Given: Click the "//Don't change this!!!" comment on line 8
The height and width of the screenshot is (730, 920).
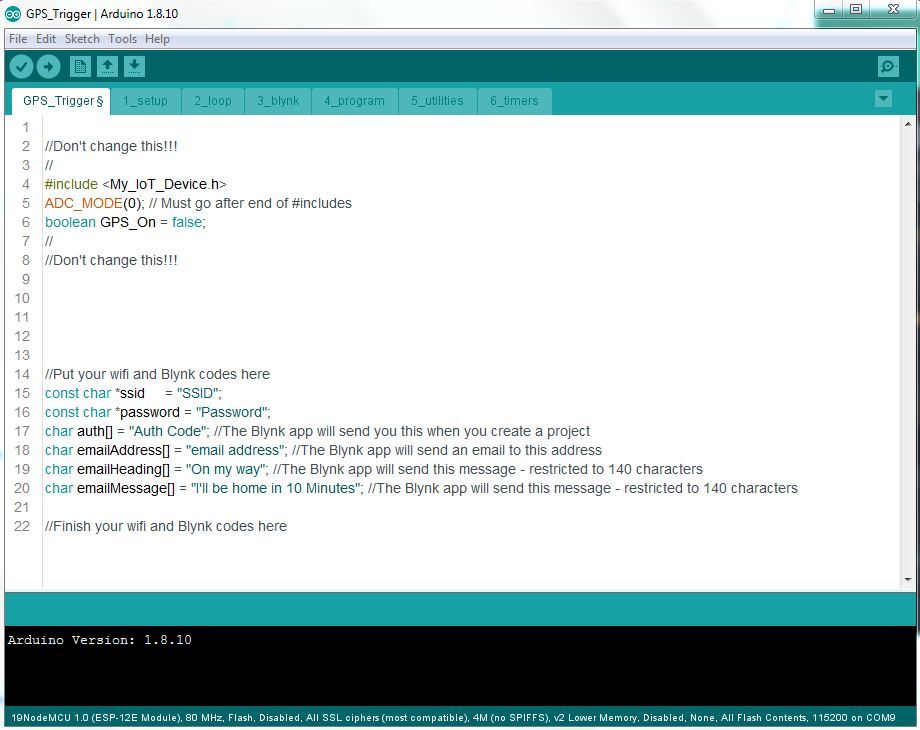Looking at the screenshot, I should click(111, 261).
